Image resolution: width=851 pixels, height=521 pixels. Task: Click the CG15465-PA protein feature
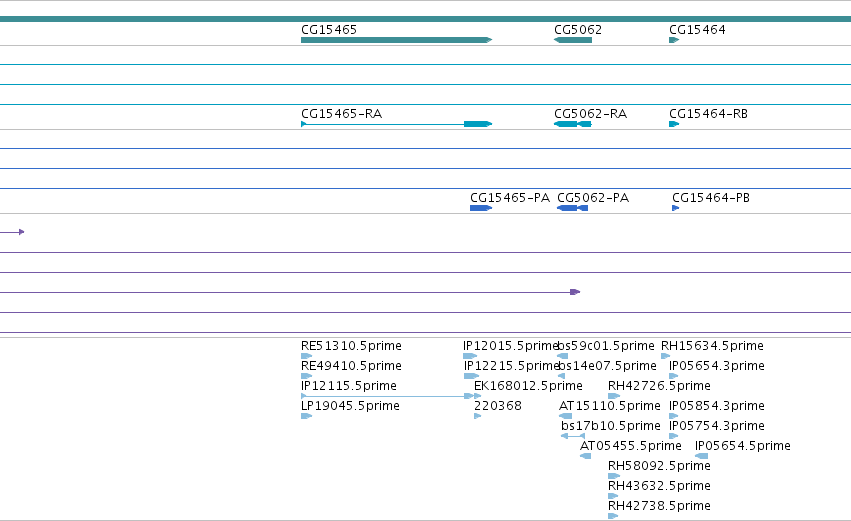coord(481,208)
